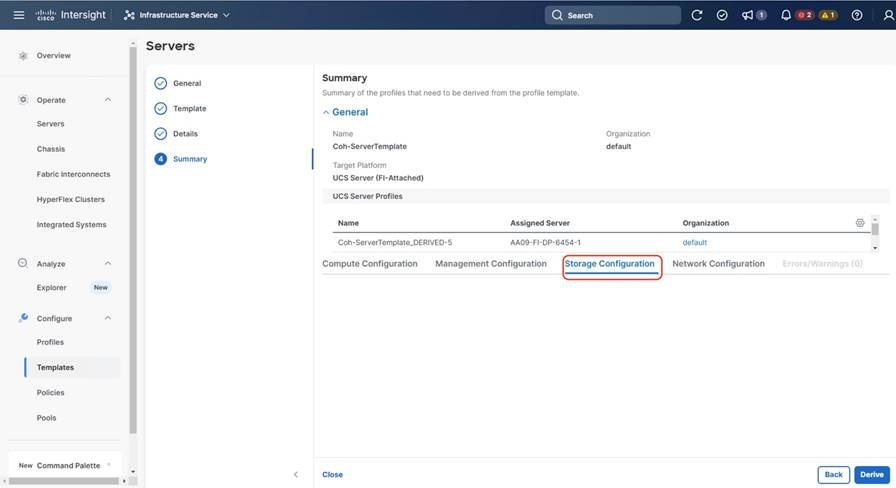The height and width of the screenshot is (488, 896).
Task: Go to General wizard step
Action: [187, 83]
